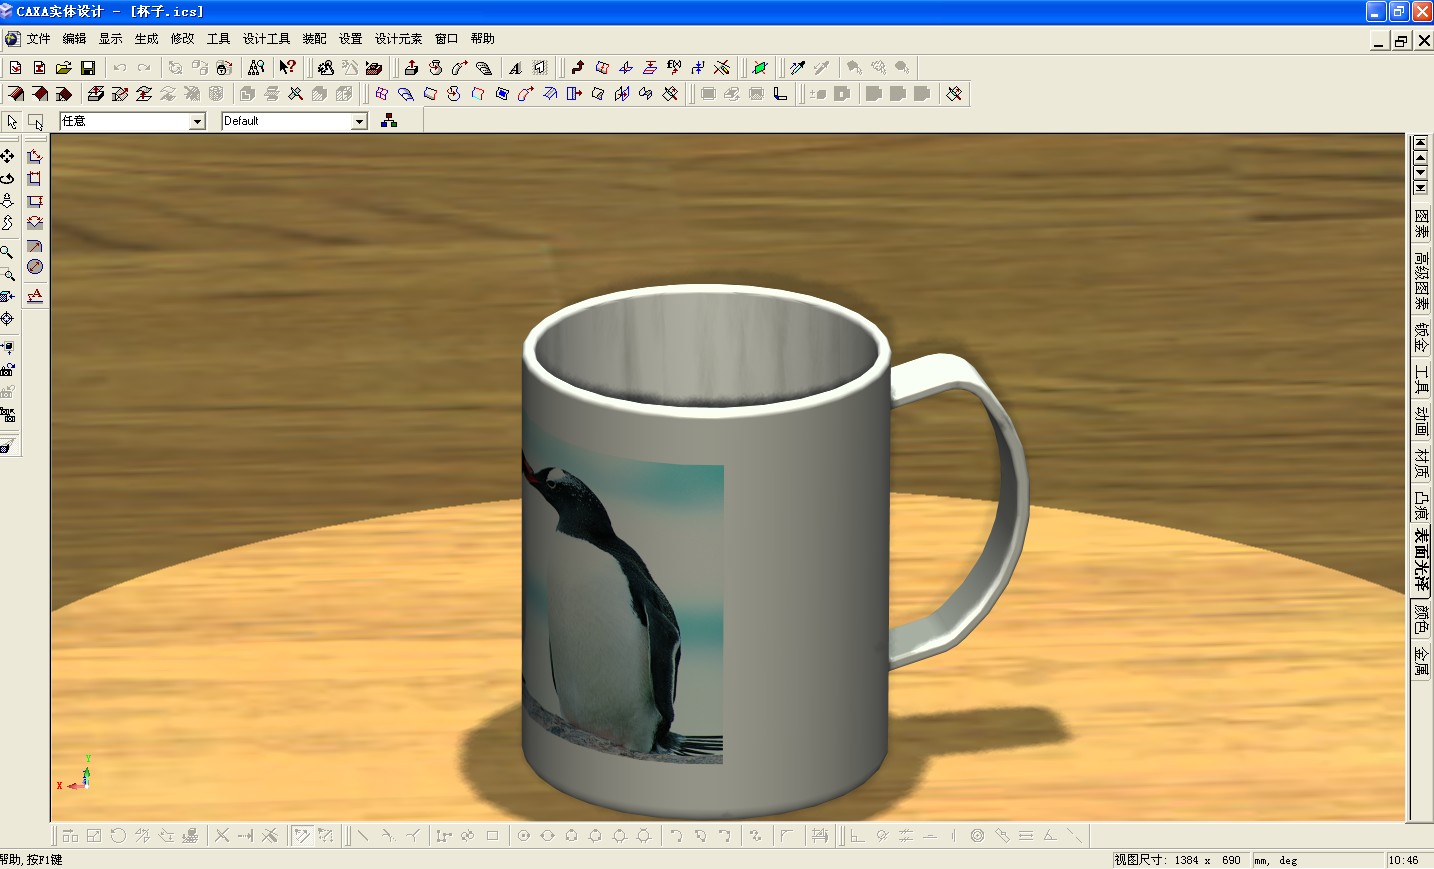Switch to the 表面光泽 catalog tab
Viewport: 1434px width, 869px height.
coord(1421,560)
